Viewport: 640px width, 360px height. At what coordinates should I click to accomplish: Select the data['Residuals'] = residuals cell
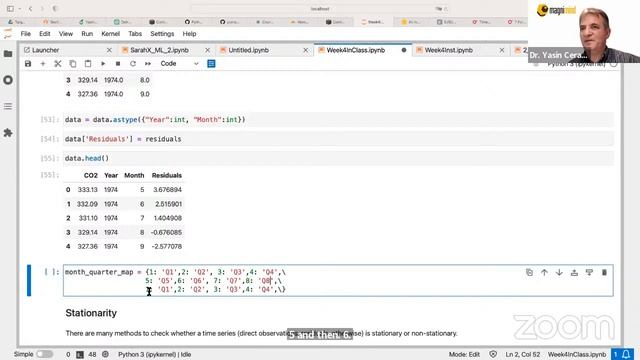[x=338, y=139]
